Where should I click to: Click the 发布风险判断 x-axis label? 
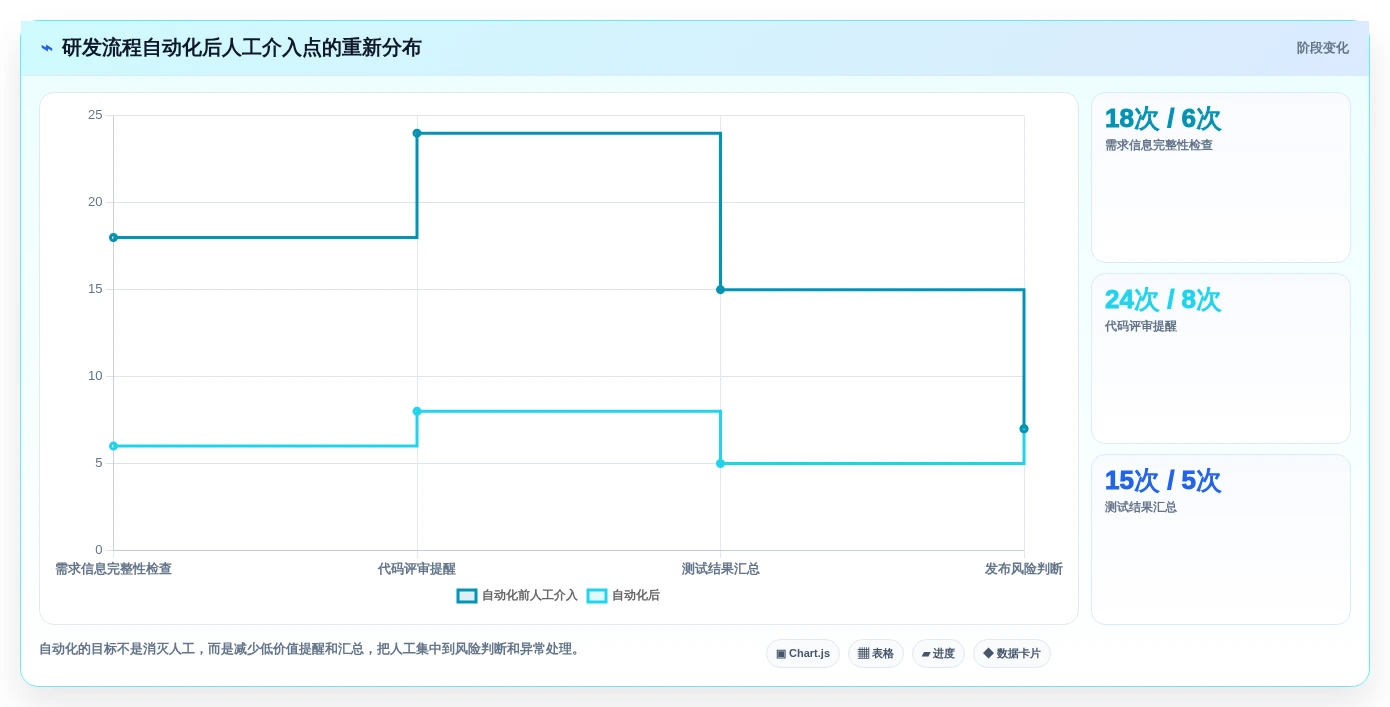(1024, 569)
